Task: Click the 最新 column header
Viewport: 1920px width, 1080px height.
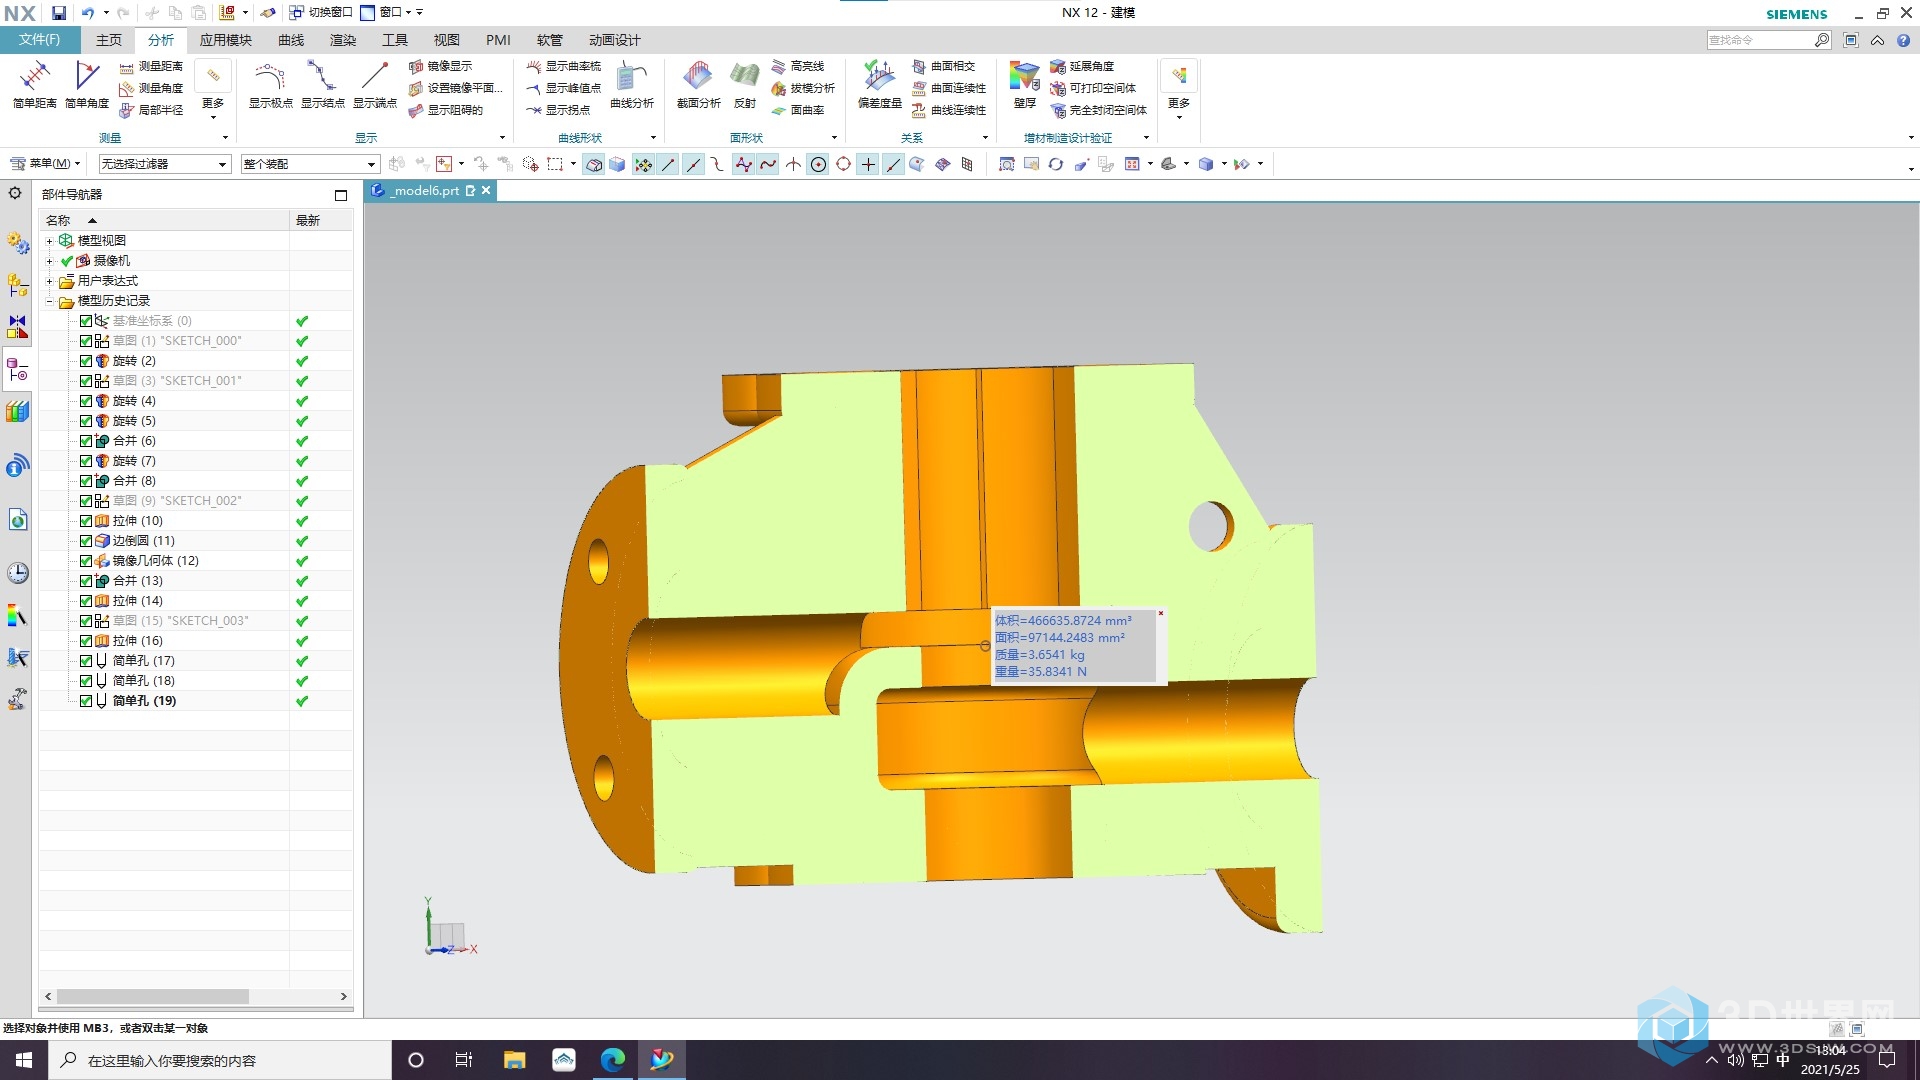Action: [321, 220]
